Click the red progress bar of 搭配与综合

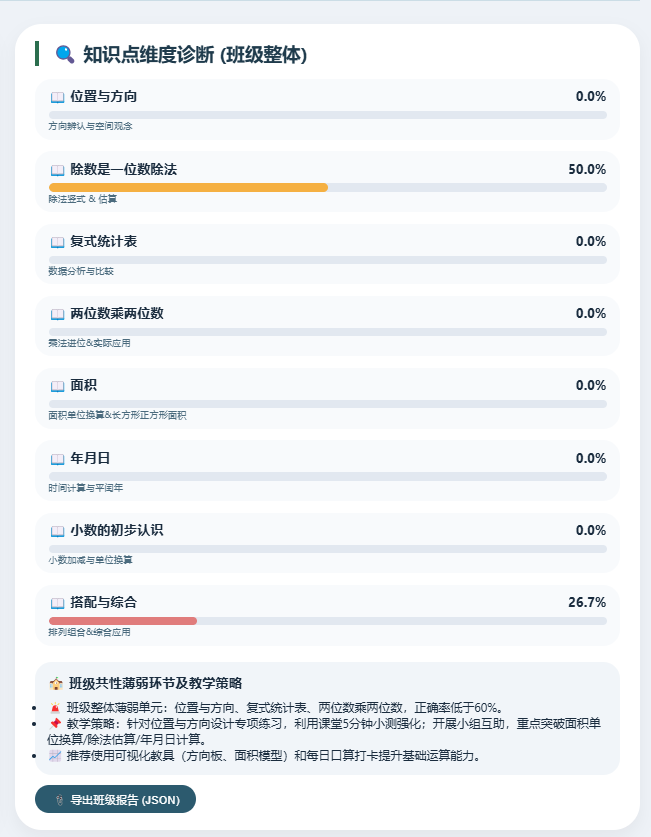tap(120, 619)
